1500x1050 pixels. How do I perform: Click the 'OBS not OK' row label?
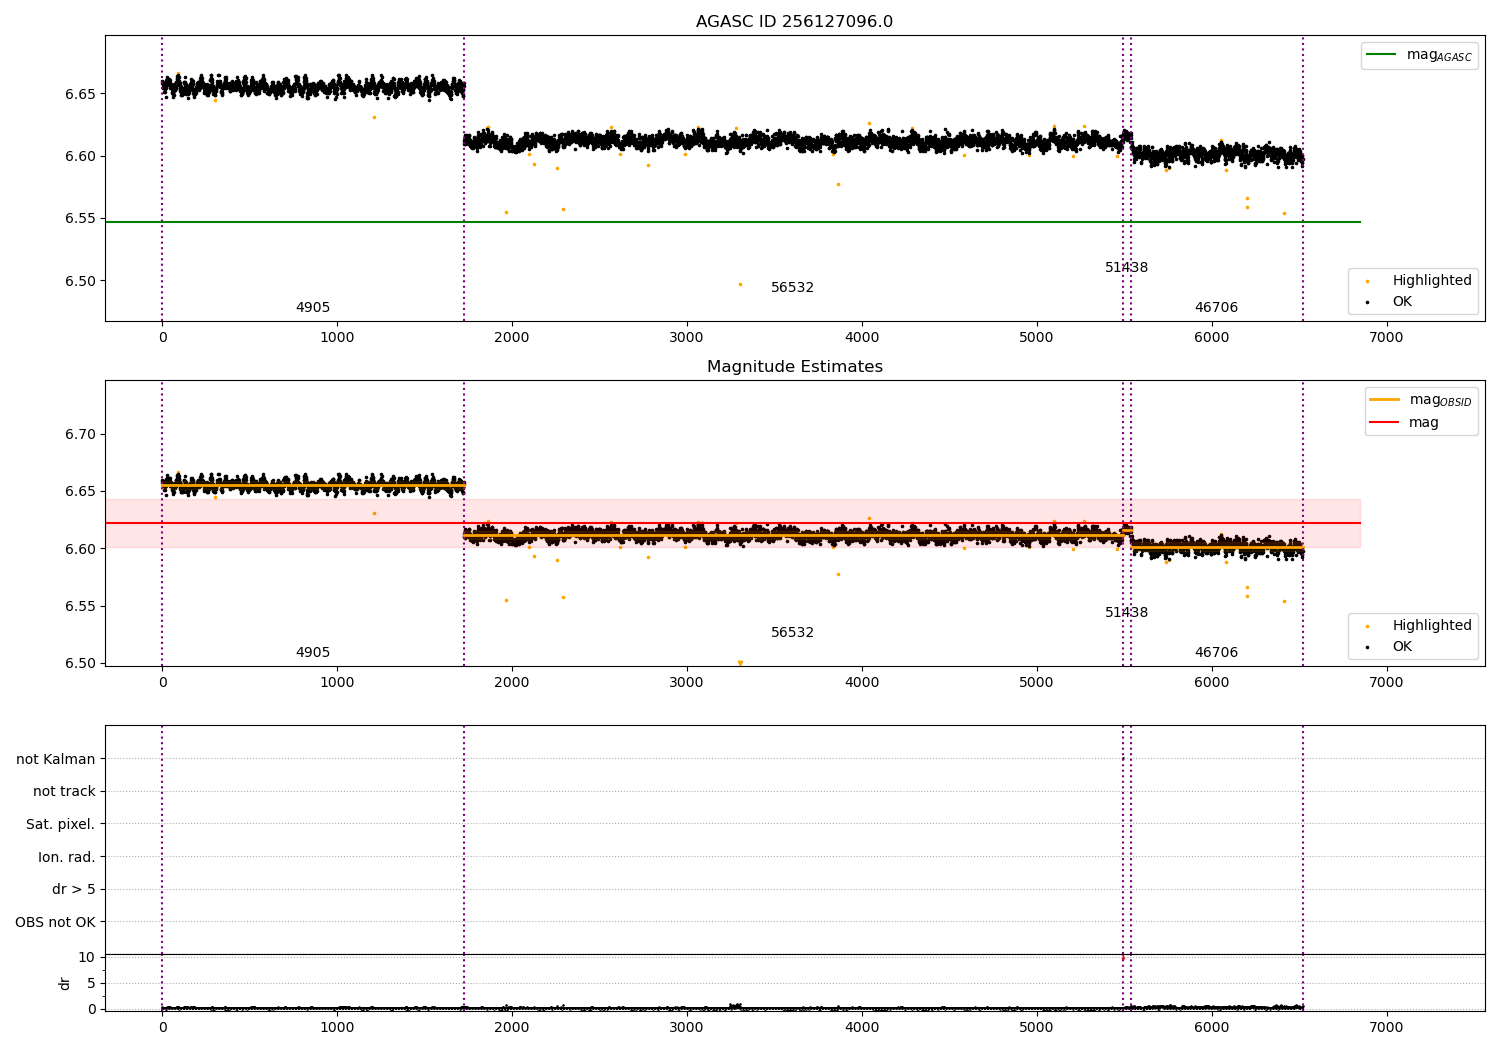56,923
